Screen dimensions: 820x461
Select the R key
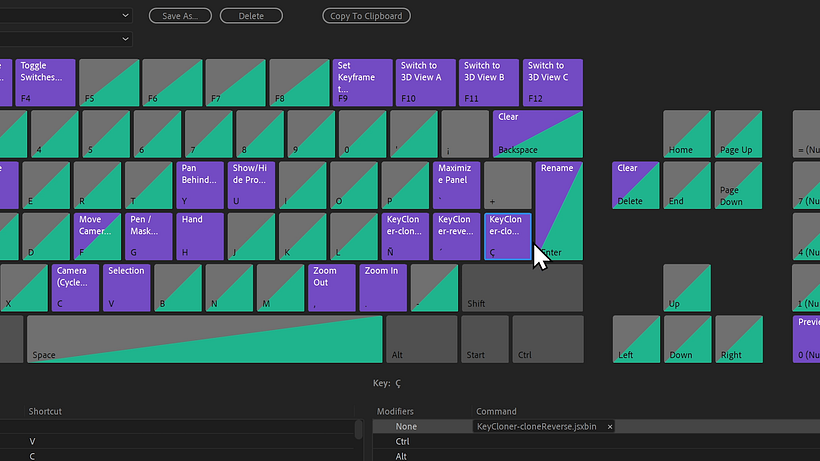[x=97, y=185]
